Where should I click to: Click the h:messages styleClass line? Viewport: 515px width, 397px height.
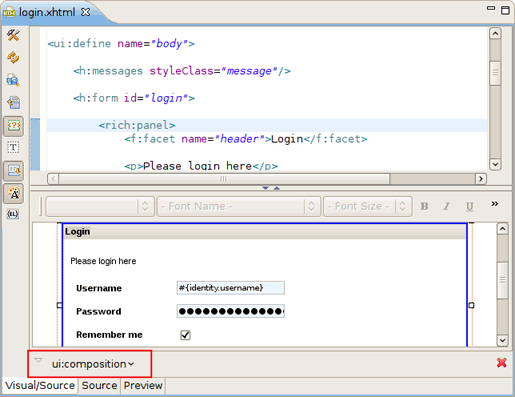(x=182, y=71)
